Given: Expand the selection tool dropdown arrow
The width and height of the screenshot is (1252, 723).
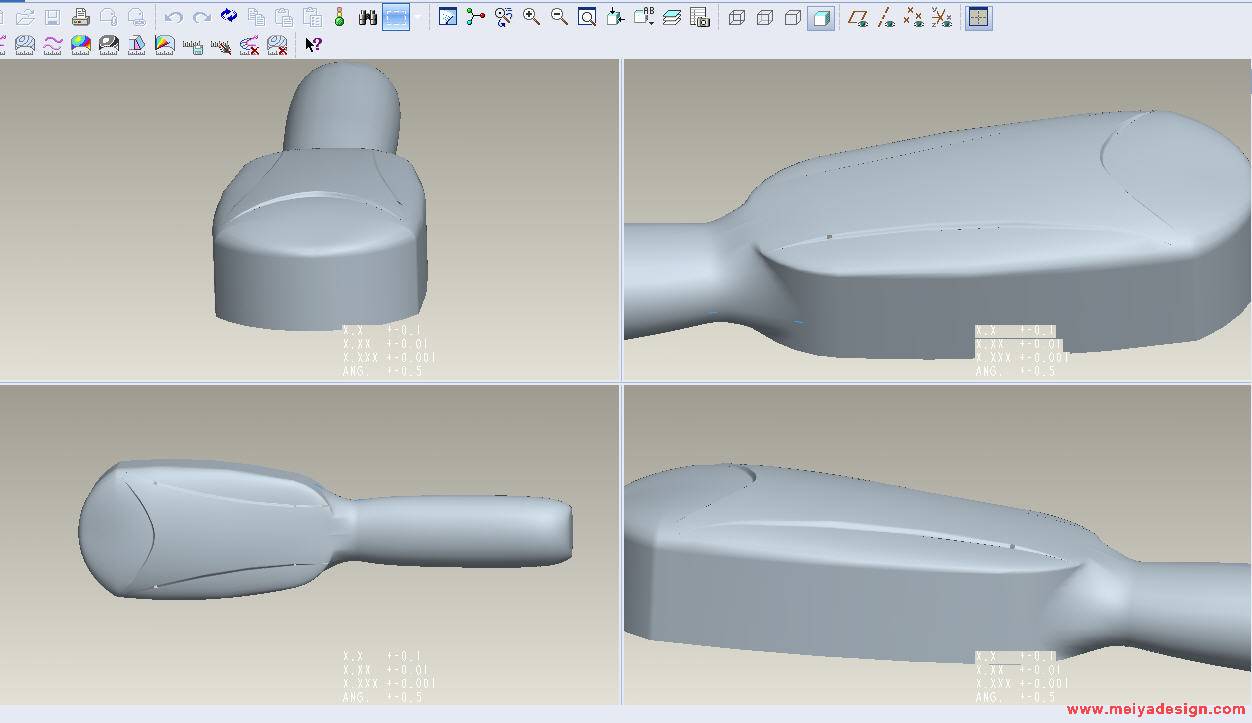Looking at the screenshot, I should pos(418,17).
